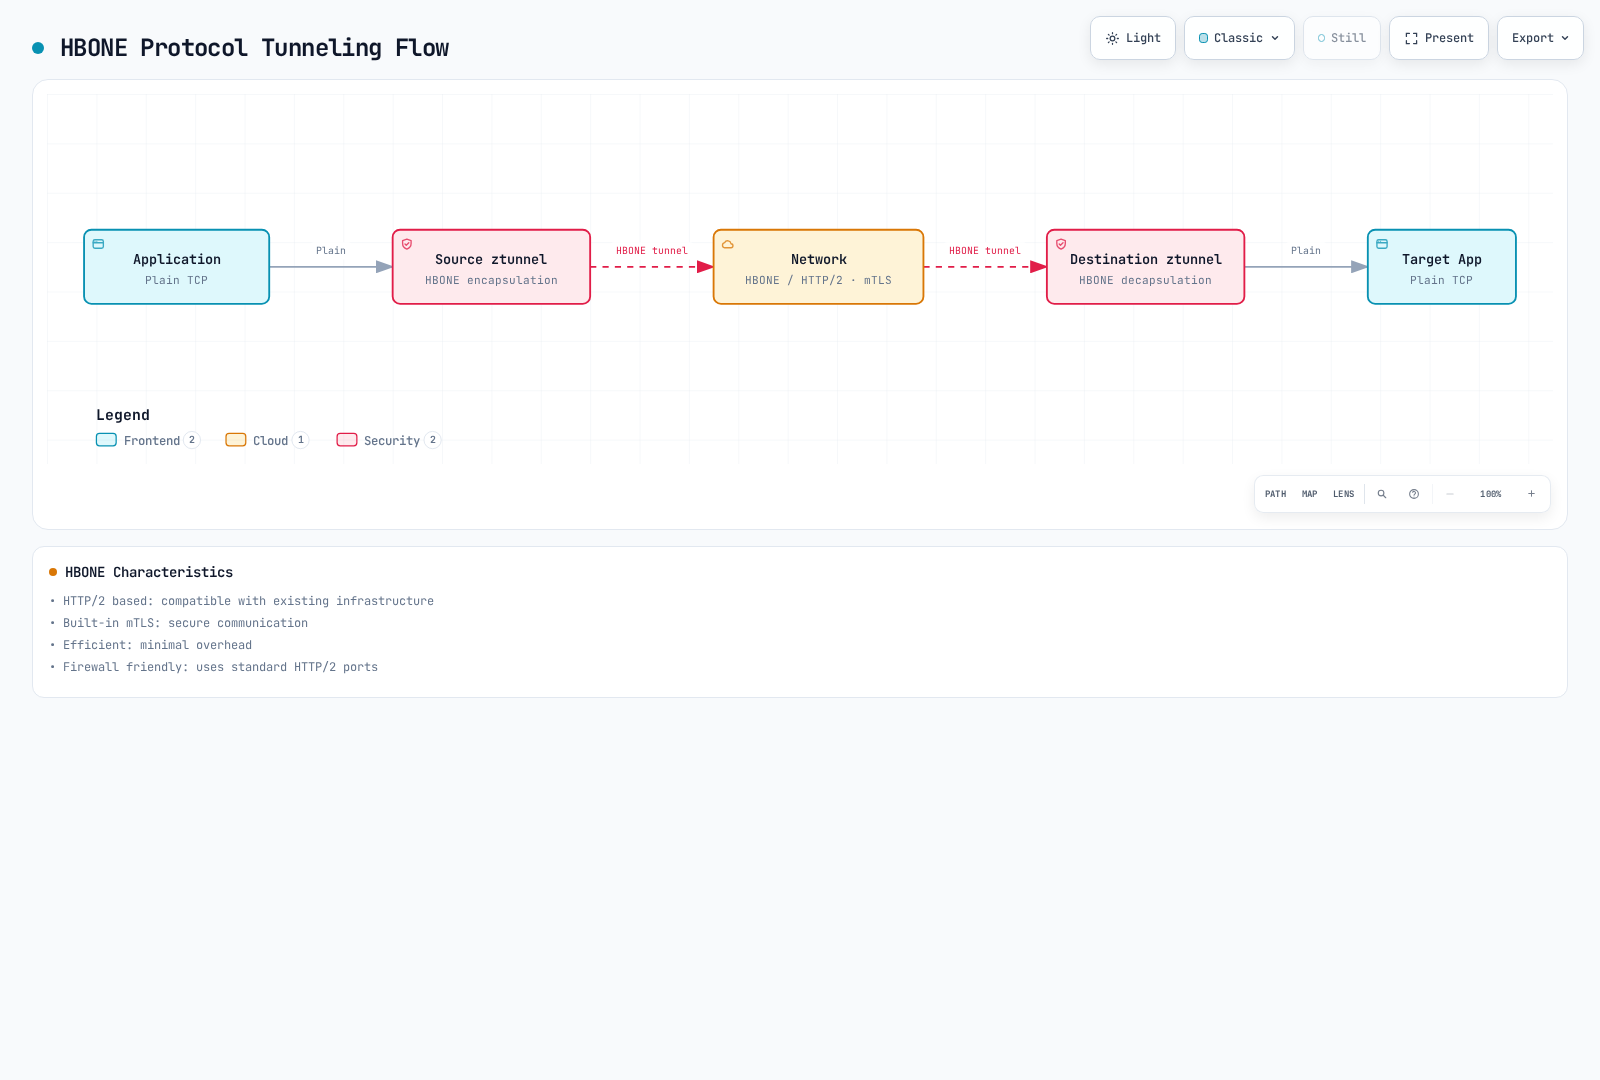This screenshot has height=1080, width=1600.
Task: Click the window icon on Target App
Action: coord(1382,244)
